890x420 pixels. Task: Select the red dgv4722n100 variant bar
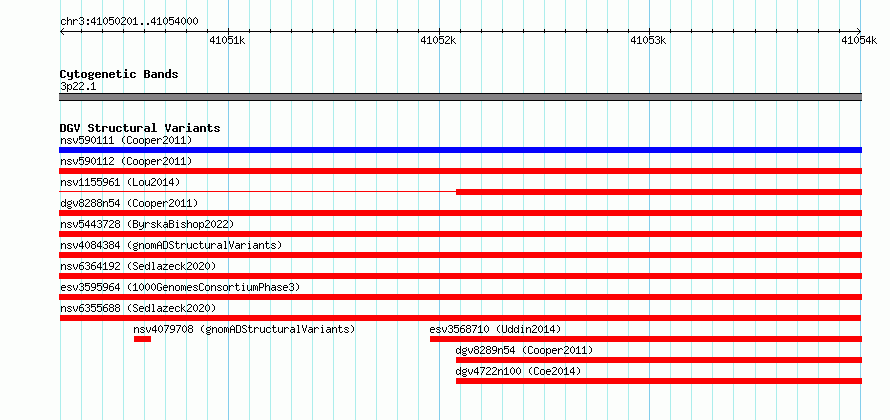[x=659, y=381]
